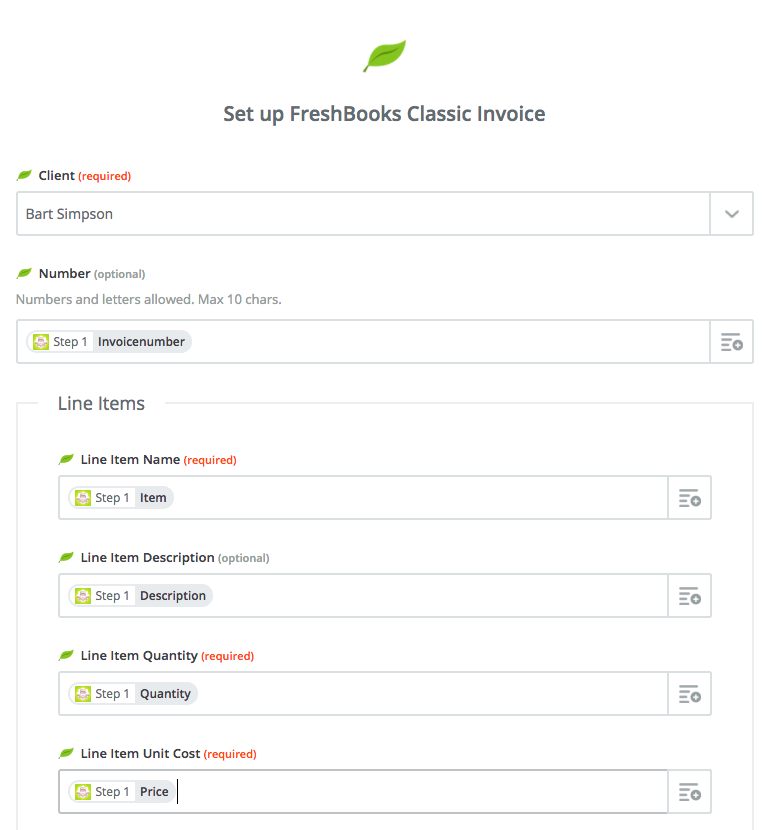Select the Step 1 Quantity pill

coord(133,693)
